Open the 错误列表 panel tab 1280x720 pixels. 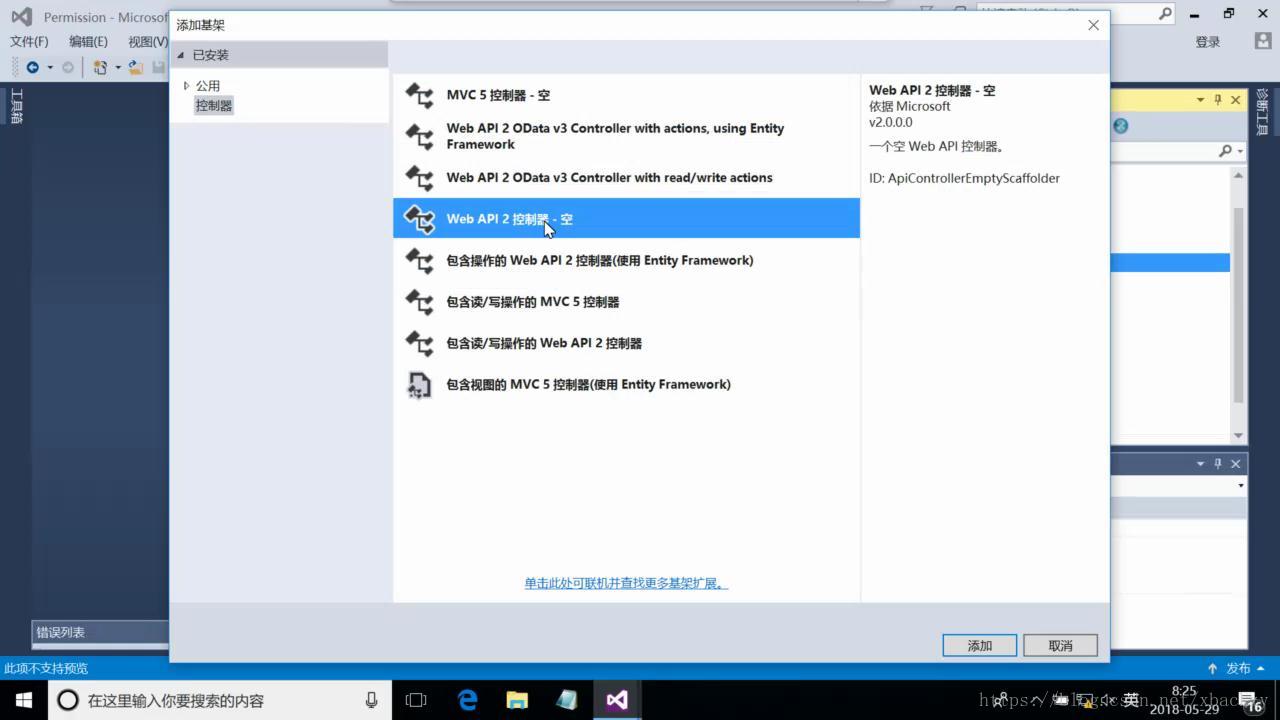(61, 632)
